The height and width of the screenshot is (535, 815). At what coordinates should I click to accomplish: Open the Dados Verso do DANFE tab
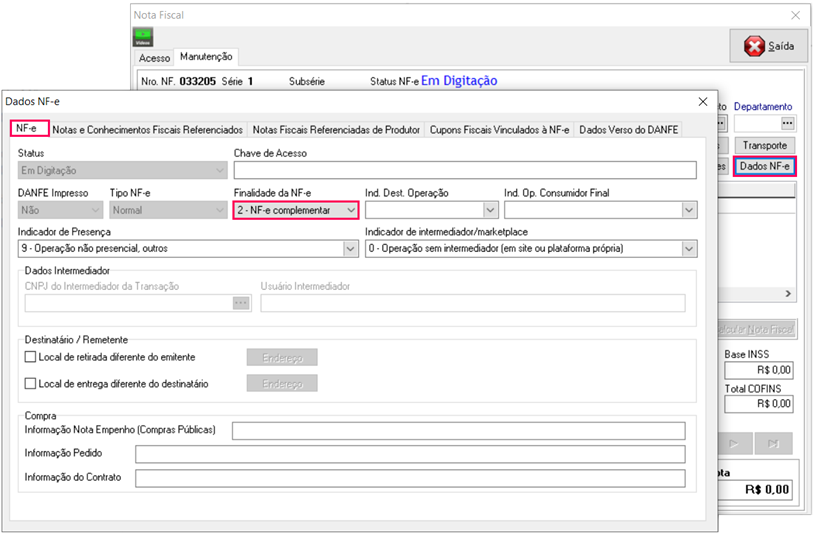click(x=628, y=130)
